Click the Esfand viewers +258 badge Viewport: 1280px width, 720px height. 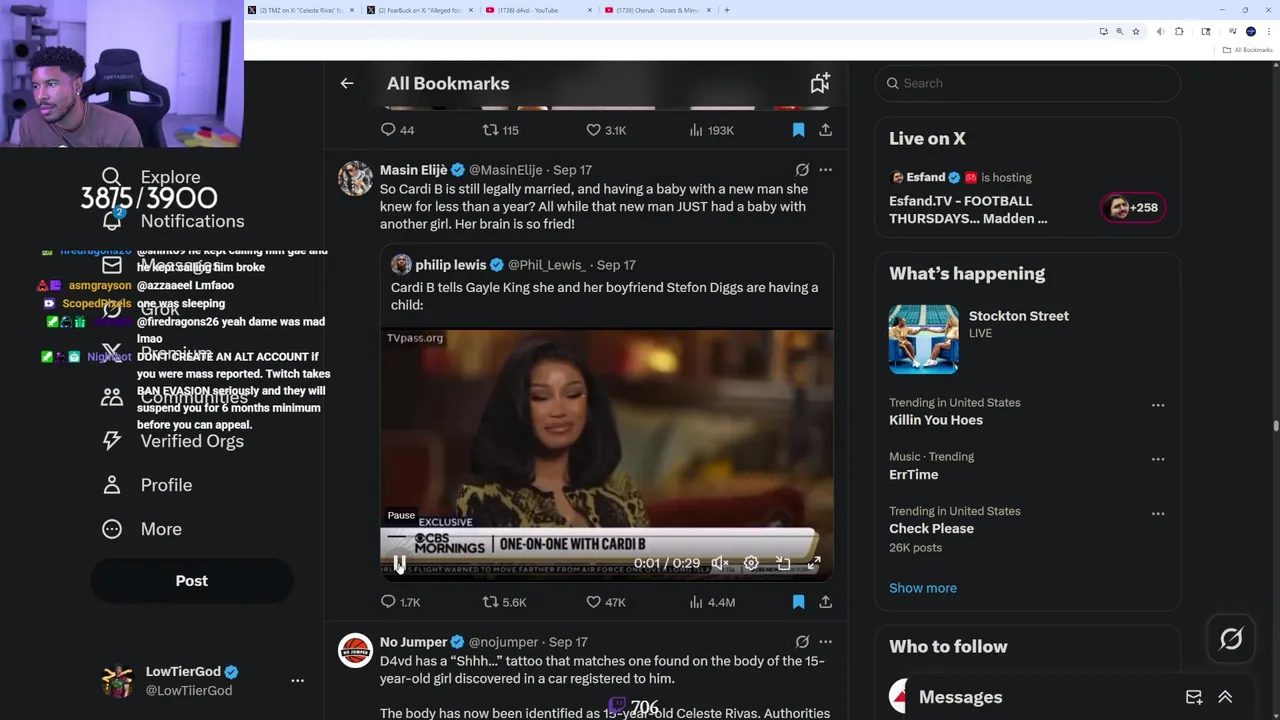tap(1133, 208)
